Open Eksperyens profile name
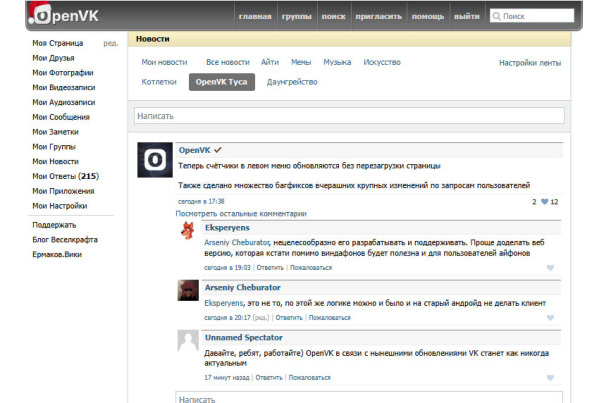The image size is (604, 403). coord(227,228)
